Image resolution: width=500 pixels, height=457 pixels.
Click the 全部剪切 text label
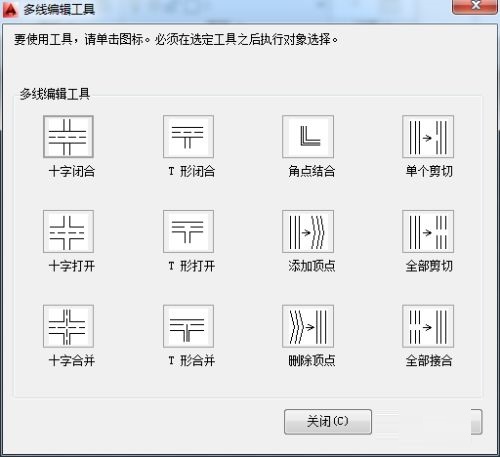(x=429, y=266)
